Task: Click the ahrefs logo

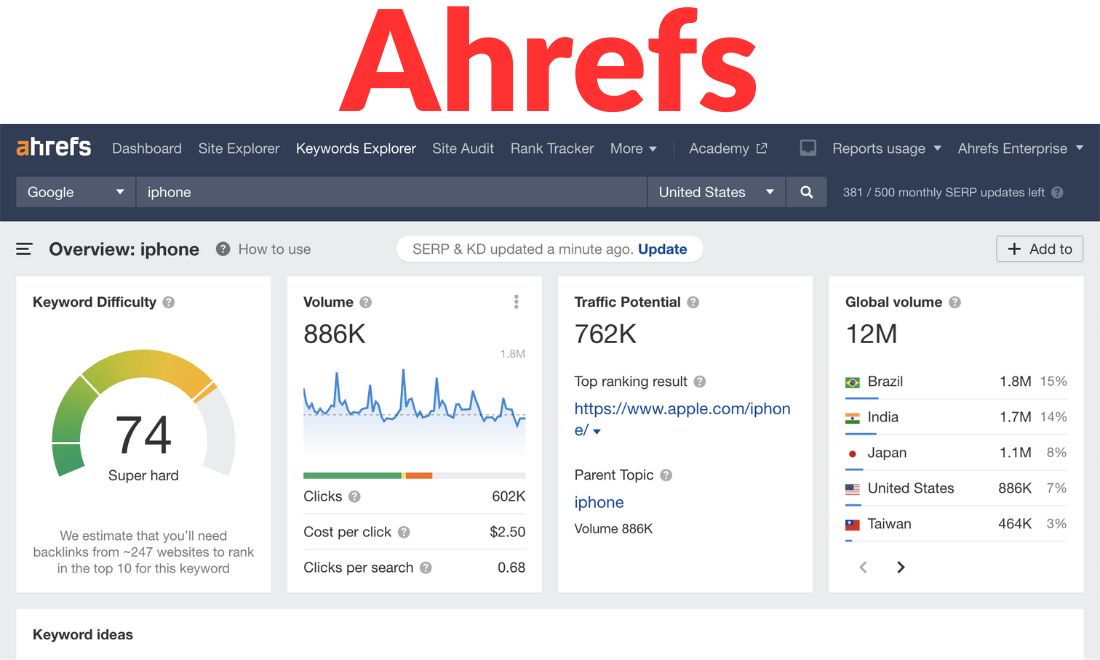Action: [x=52, y=146]
